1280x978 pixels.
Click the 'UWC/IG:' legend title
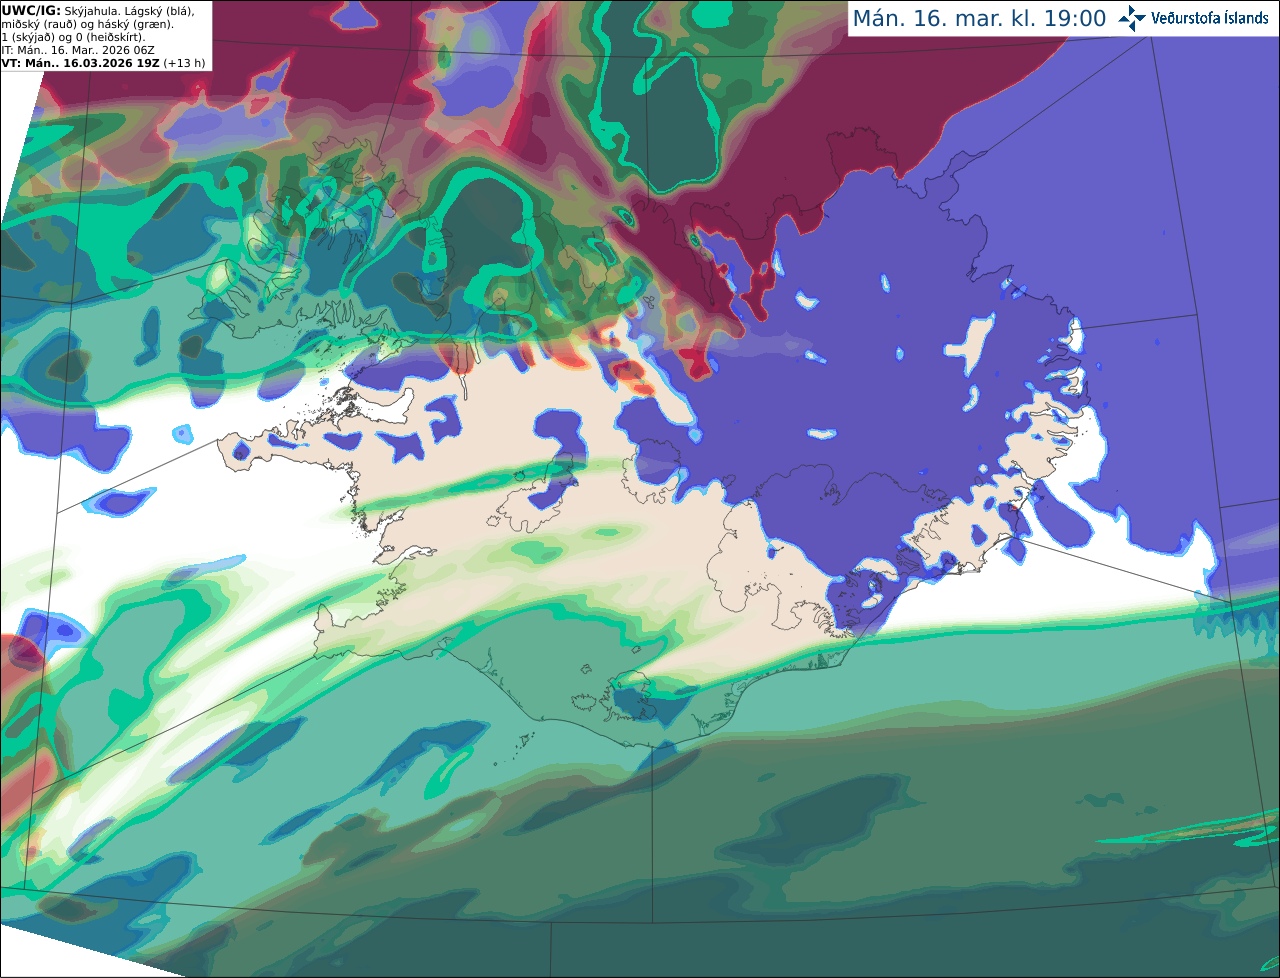pos(30,10)
